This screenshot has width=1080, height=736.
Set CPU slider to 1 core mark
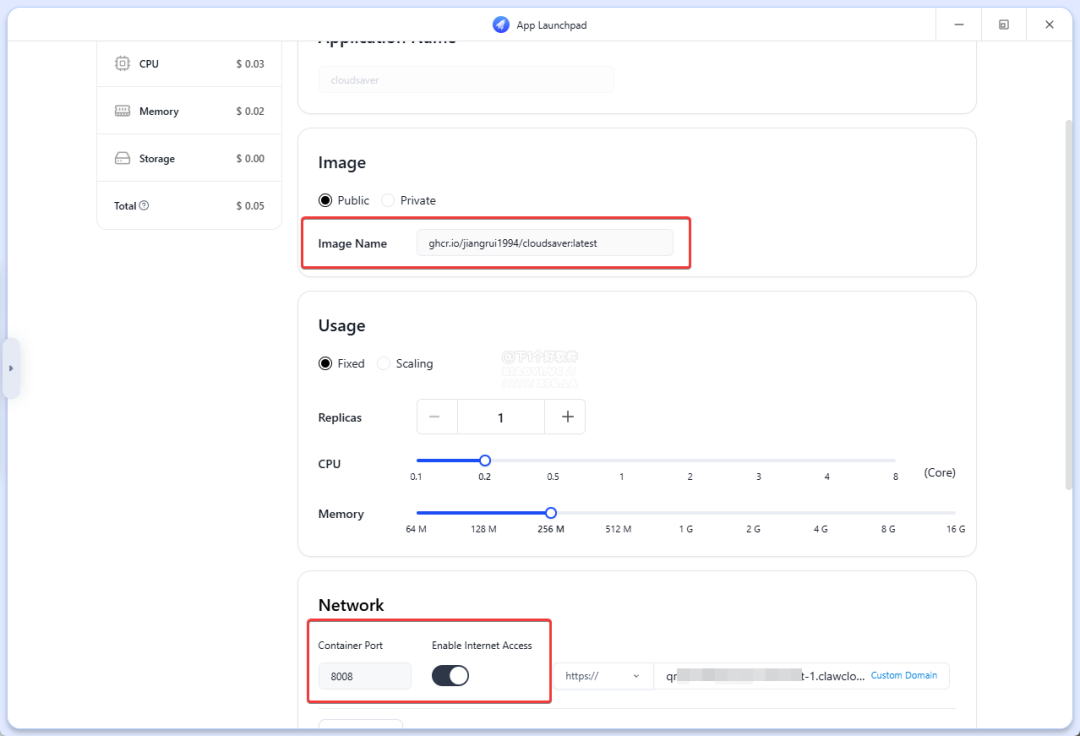tap(621, 461)
